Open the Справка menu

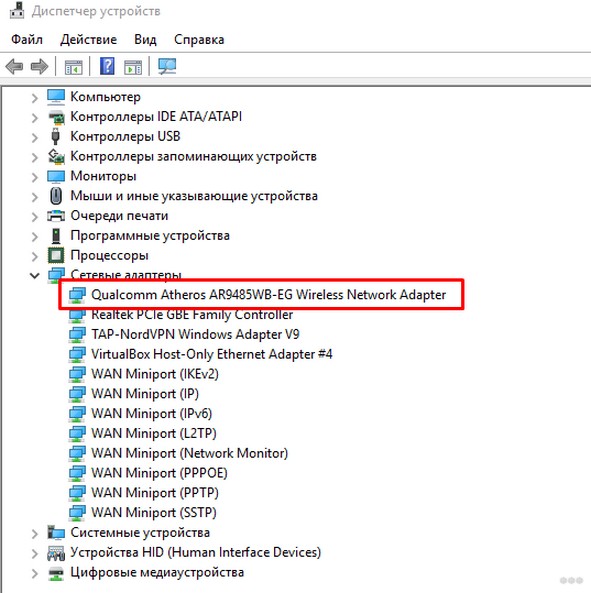[199, 39]
